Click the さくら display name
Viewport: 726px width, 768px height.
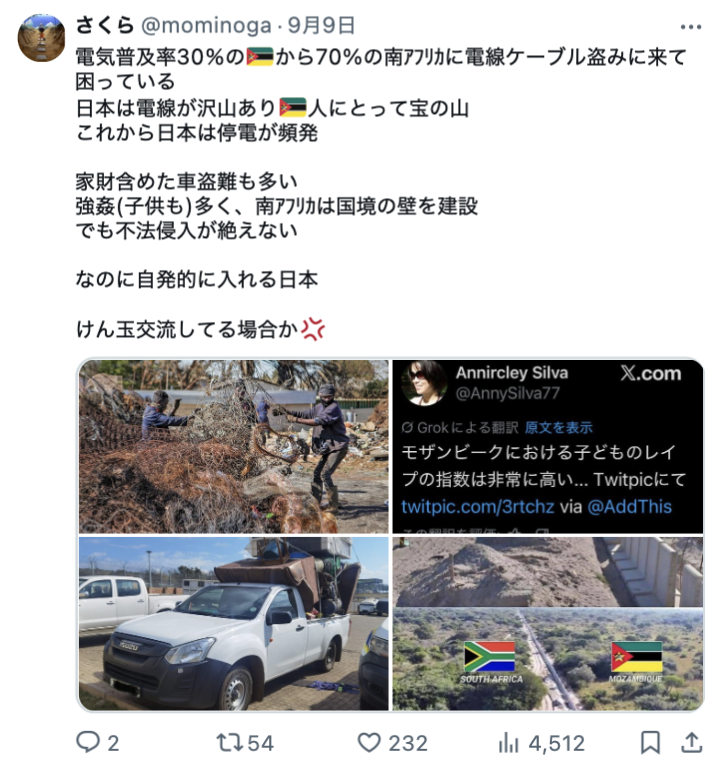point(105,25)
